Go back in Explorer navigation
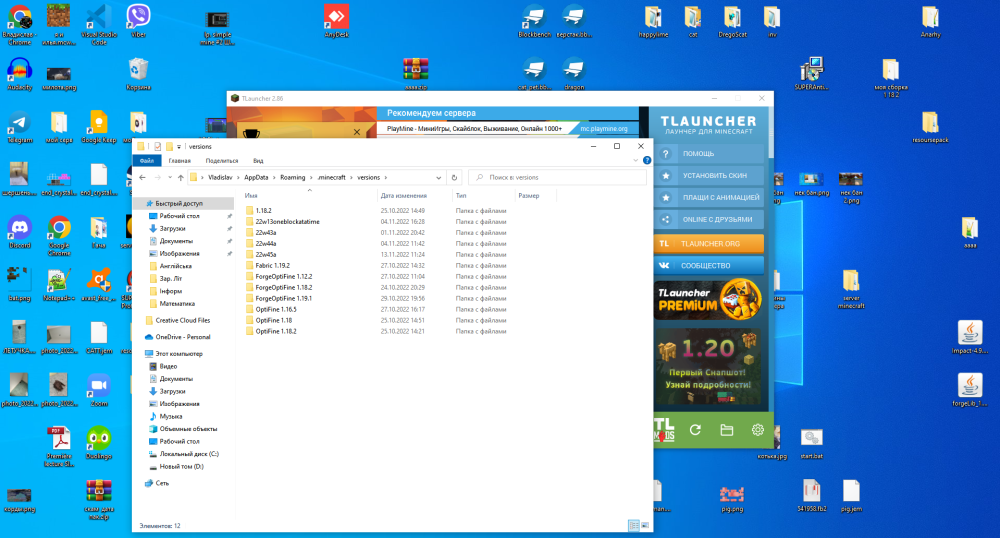Image resolution: width=1000 pixels, height=538 pixels. 143,178
